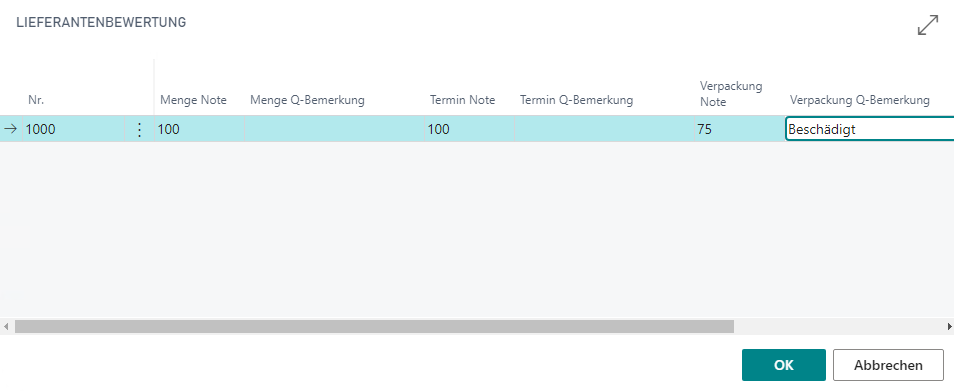Open the row options three-dot menu
Viewport: 954px width, 392px height.
point(139,130)
